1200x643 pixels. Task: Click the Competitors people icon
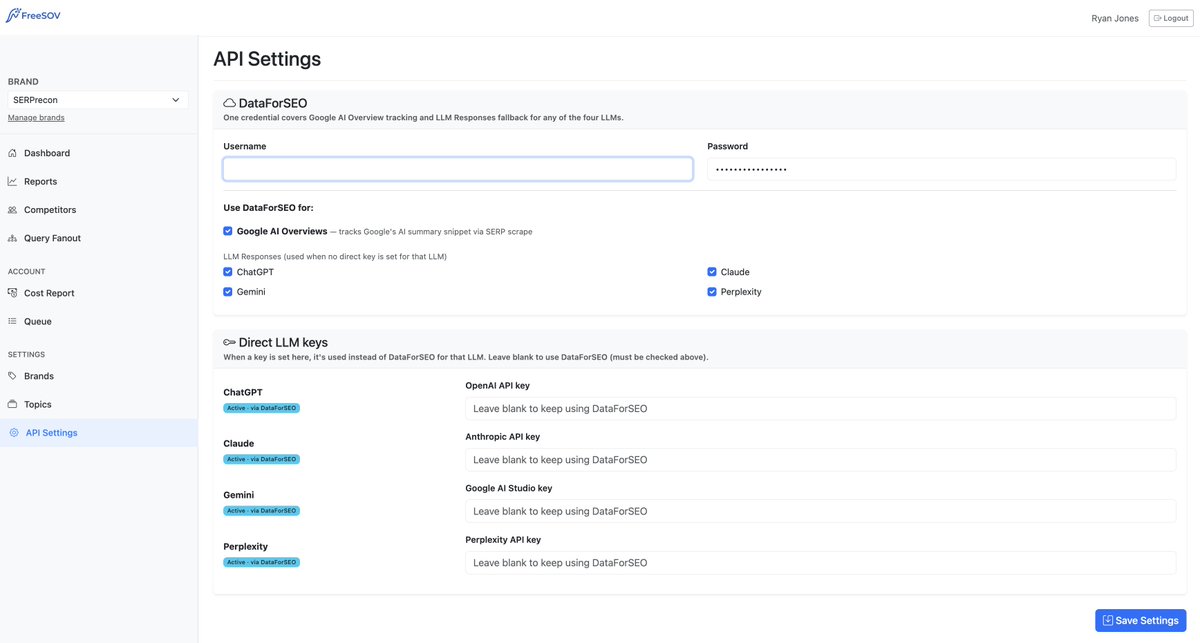[x=13, y=210]
